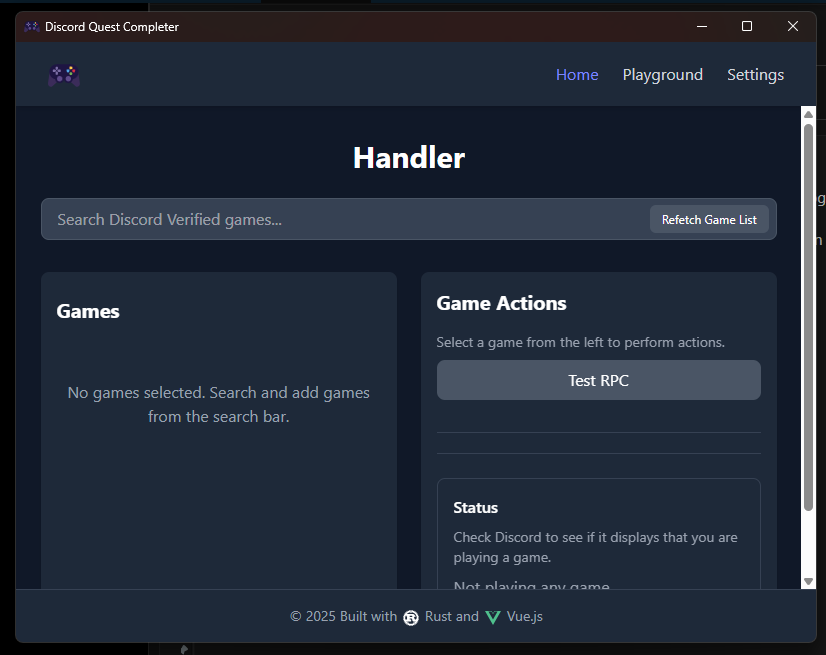Click the vertical scrollbar thumb
The width and height of the screenshot is (826, 655).
tap(808, 317)
